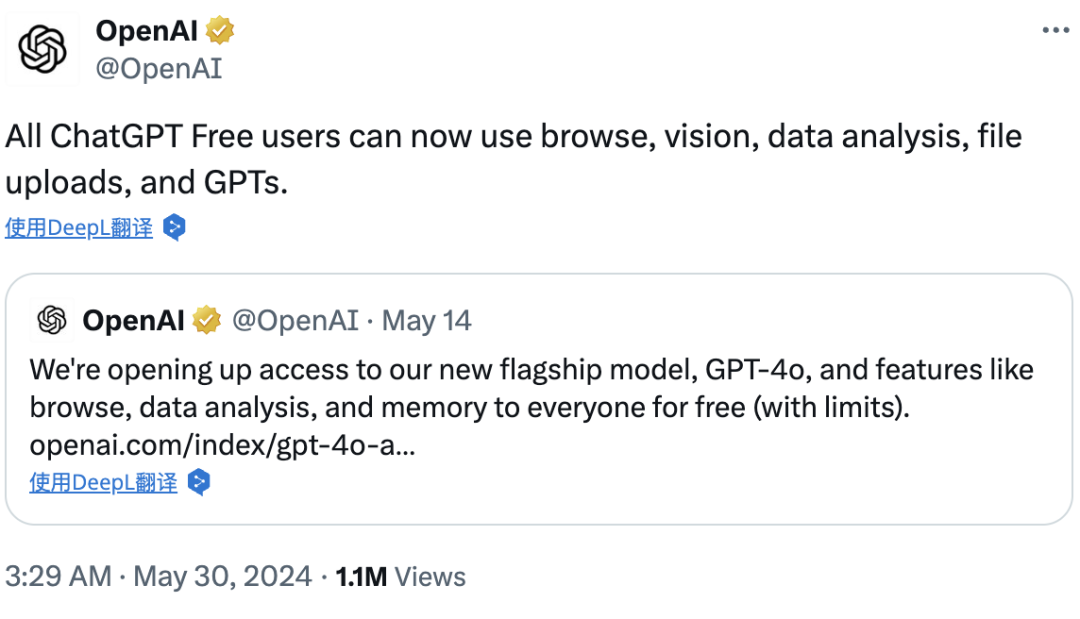Click the 1.1M Views count
The image size is (1080, 619).
point(400,576)
